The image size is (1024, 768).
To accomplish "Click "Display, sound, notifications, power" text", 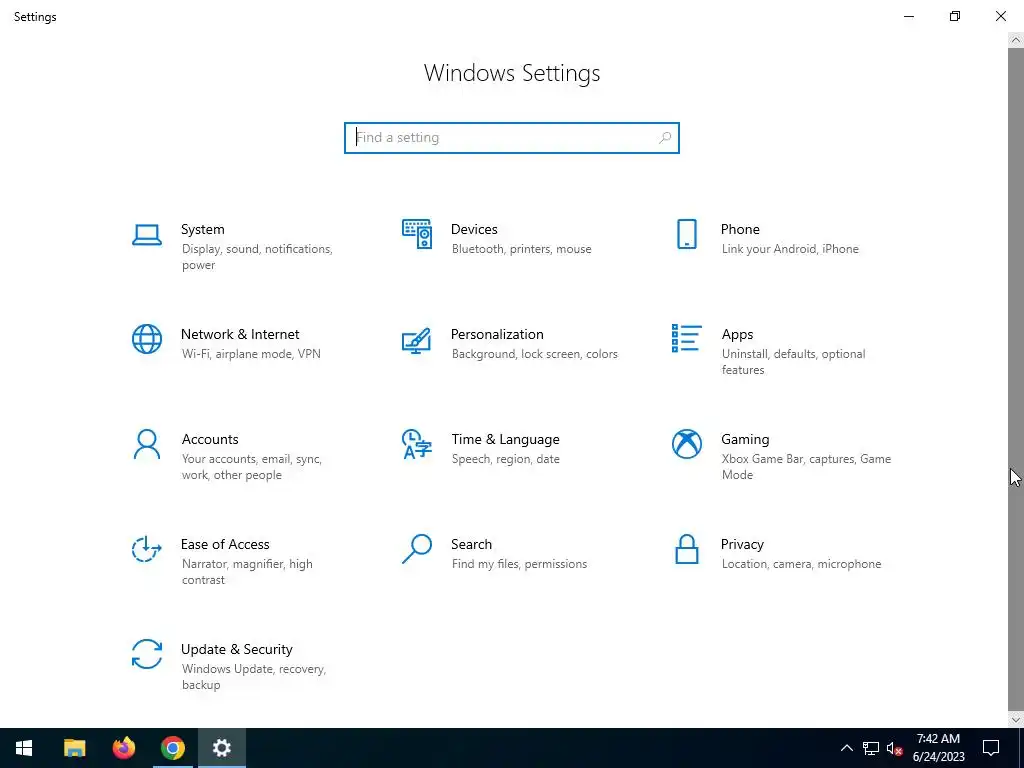I will 257,257.
